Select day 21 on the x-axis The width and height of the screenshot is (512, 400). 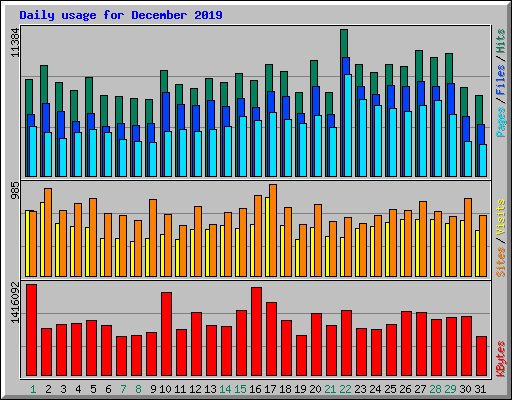[x=330, y=389]
